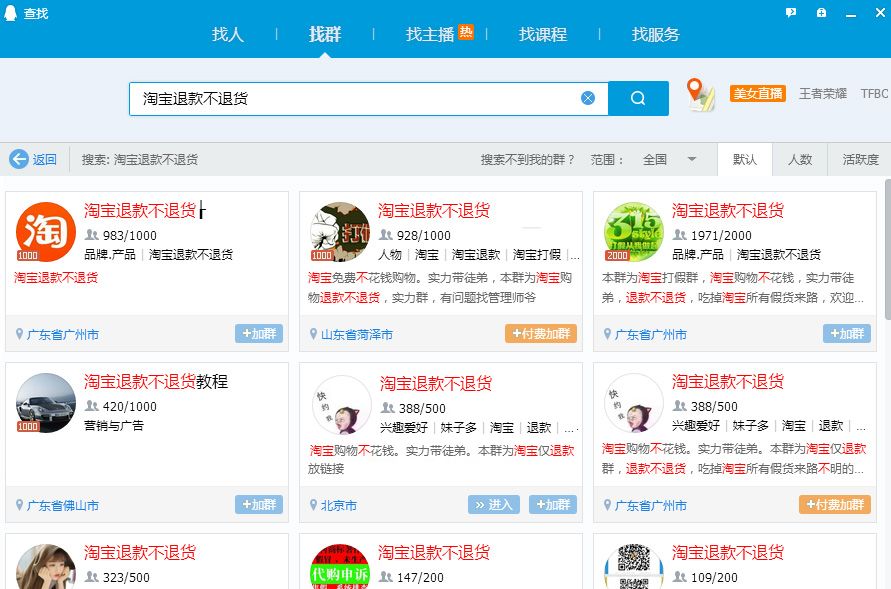Click +加群 on the 北京市 group
Viewport: 891px width, 589px height.
click(x=553, y=504)
